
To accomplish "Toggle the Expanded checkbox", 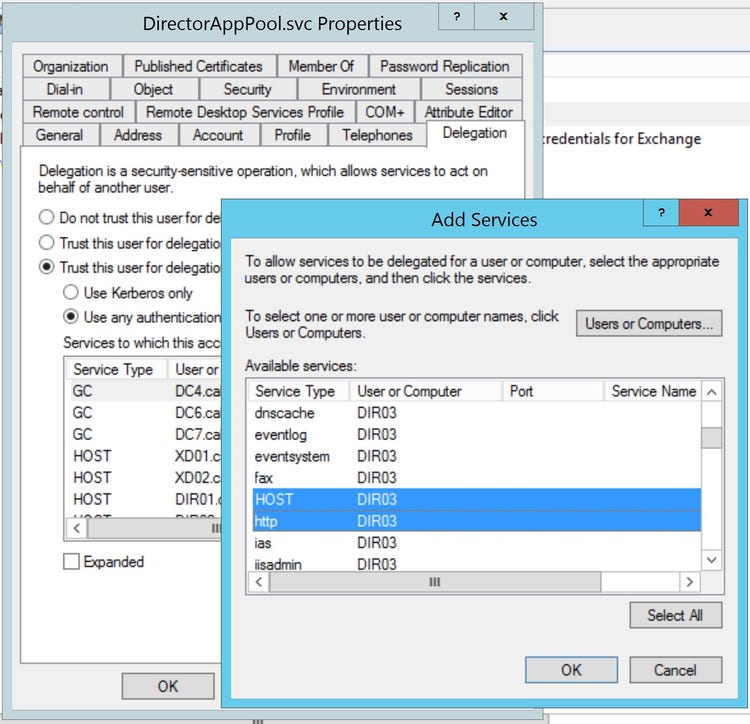I will (71, 561).
